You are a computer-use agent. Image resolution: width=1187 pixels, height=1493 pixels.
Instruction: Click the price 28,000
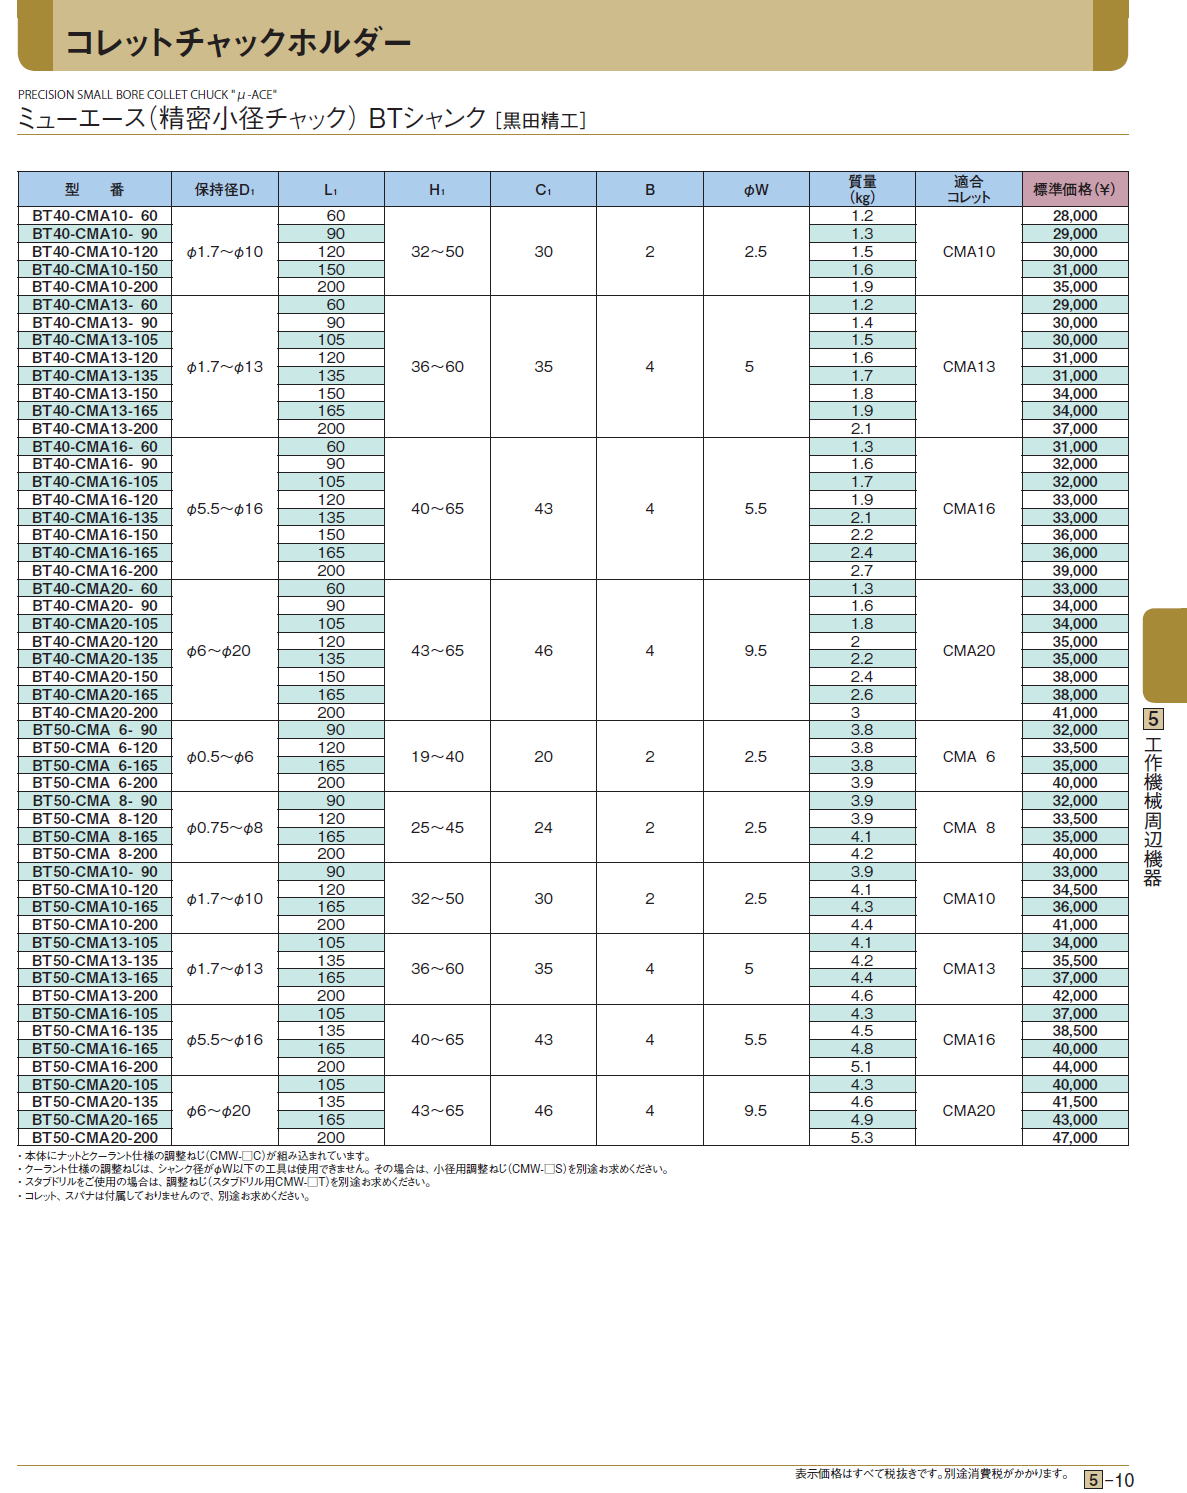[x=1075, y=216]
